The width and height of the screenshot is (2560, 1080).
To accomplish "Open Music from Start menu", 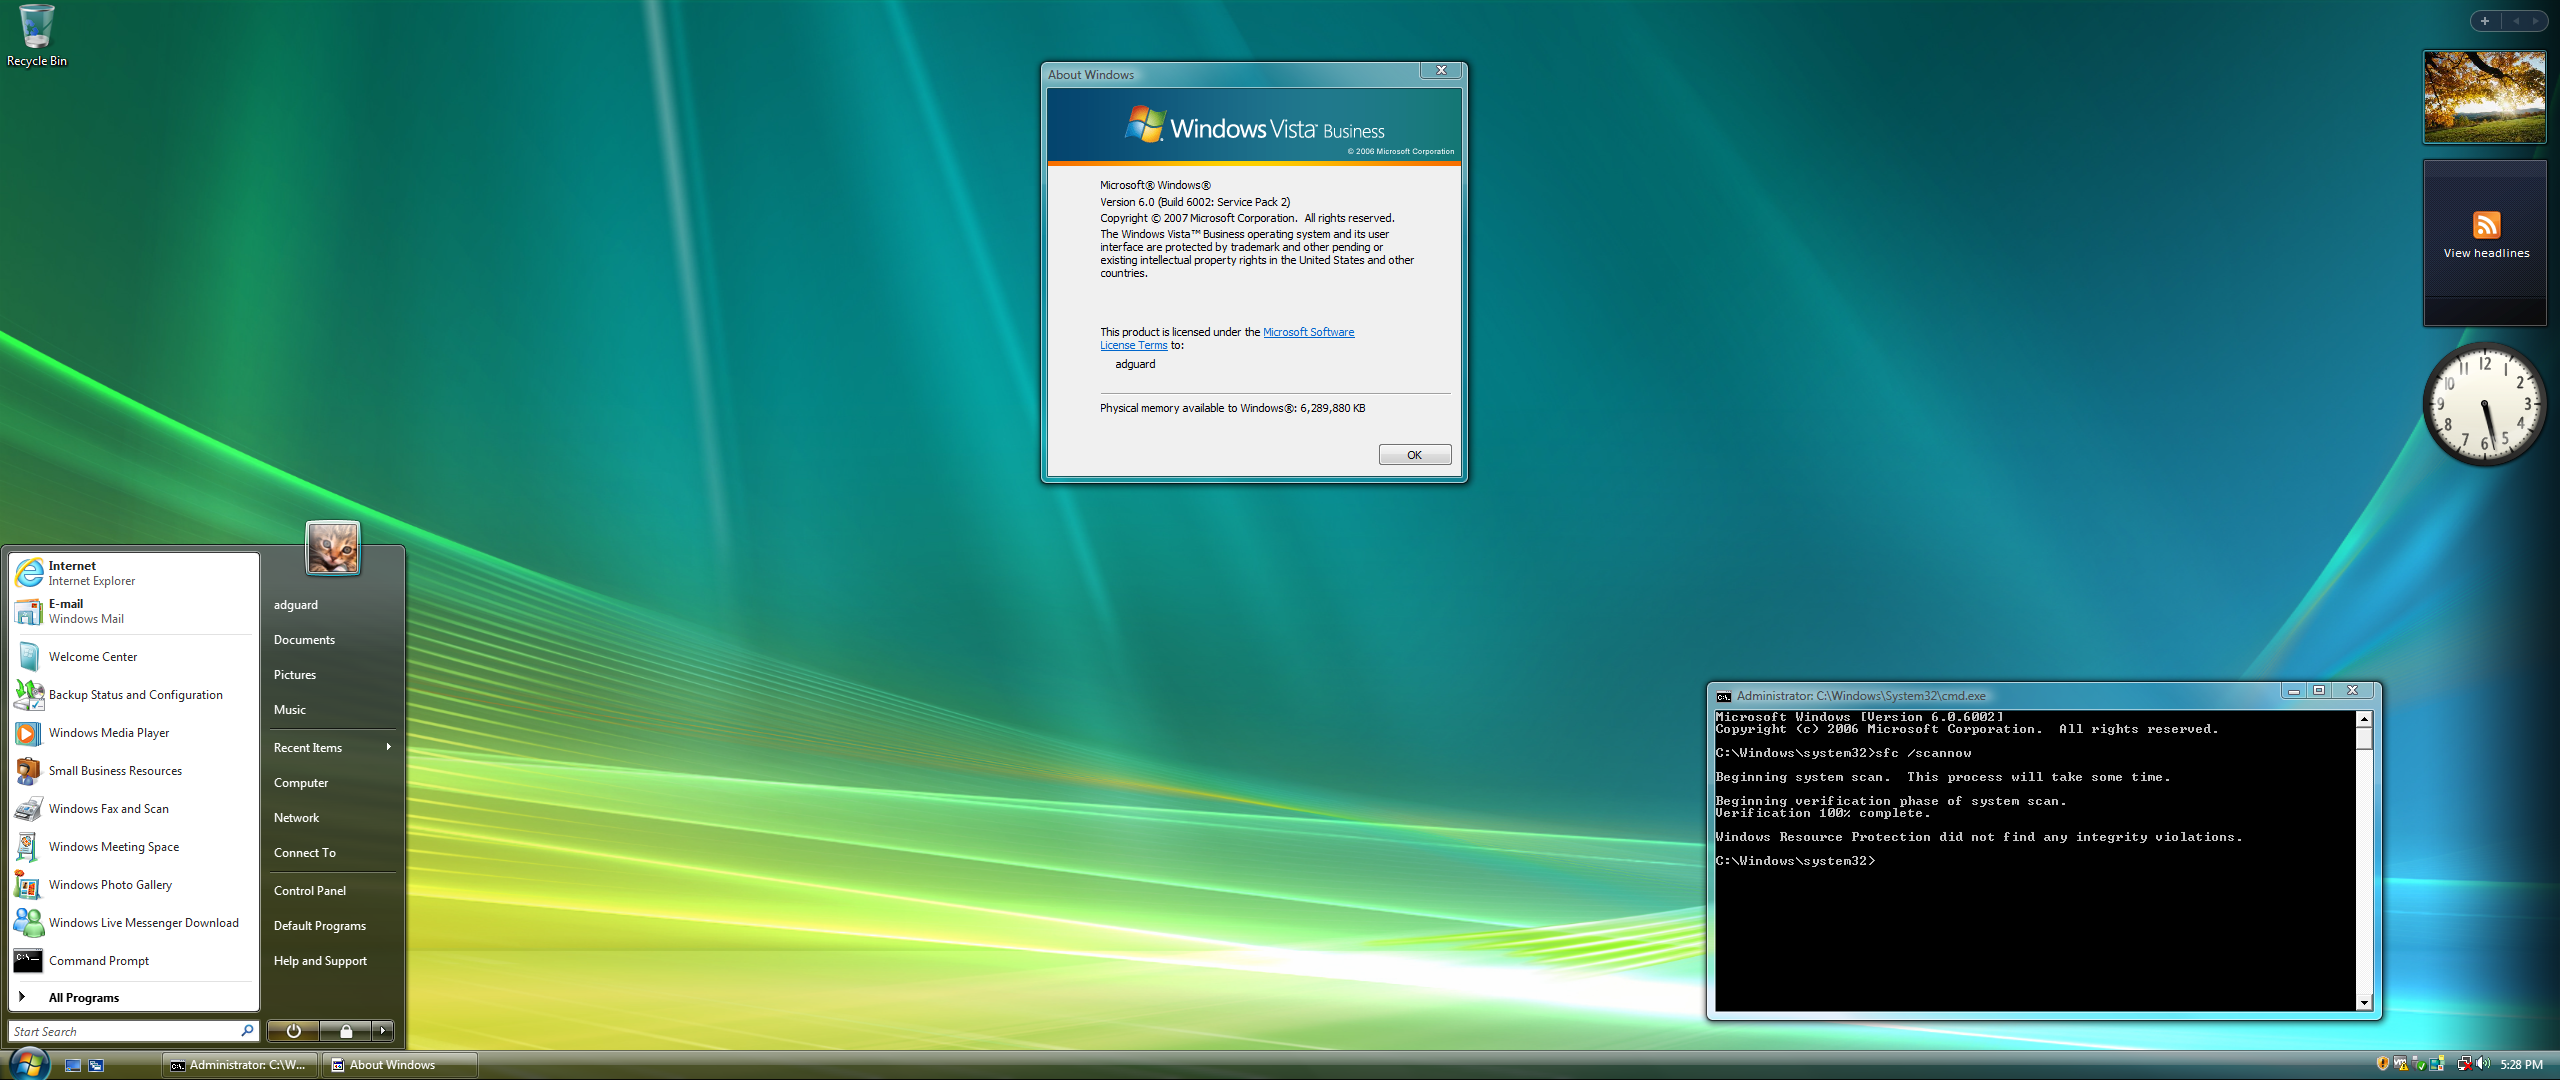I will click(x=332, y=710).
